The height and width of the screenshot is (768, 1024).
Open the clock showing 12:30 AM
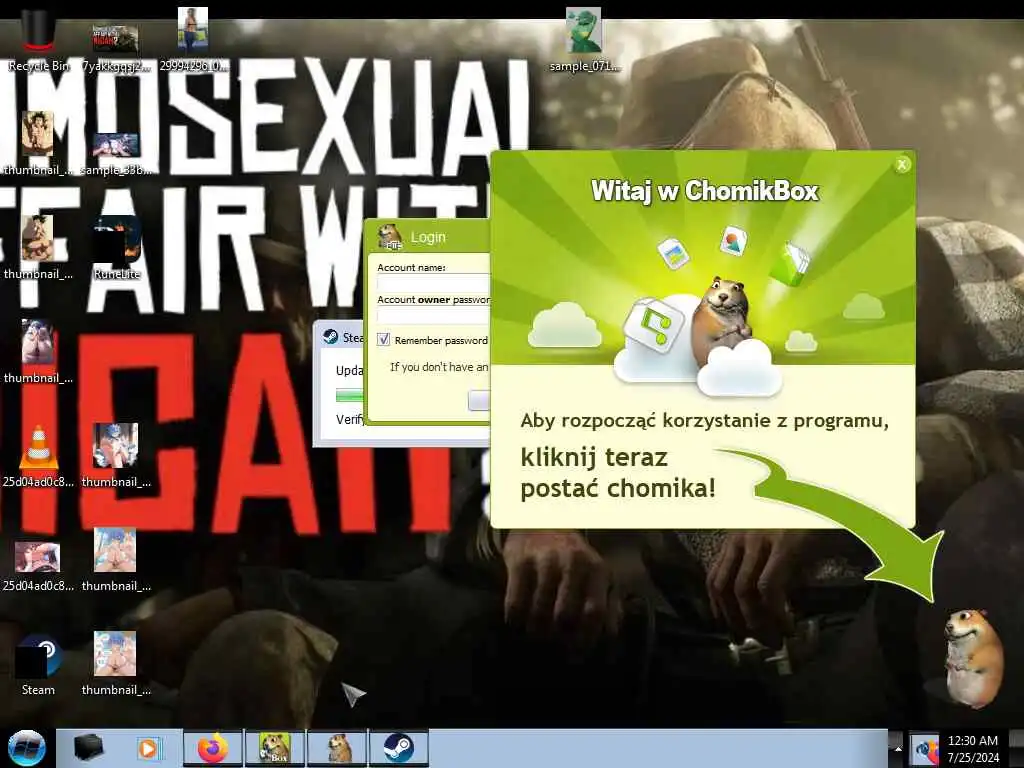coord(973,749)
